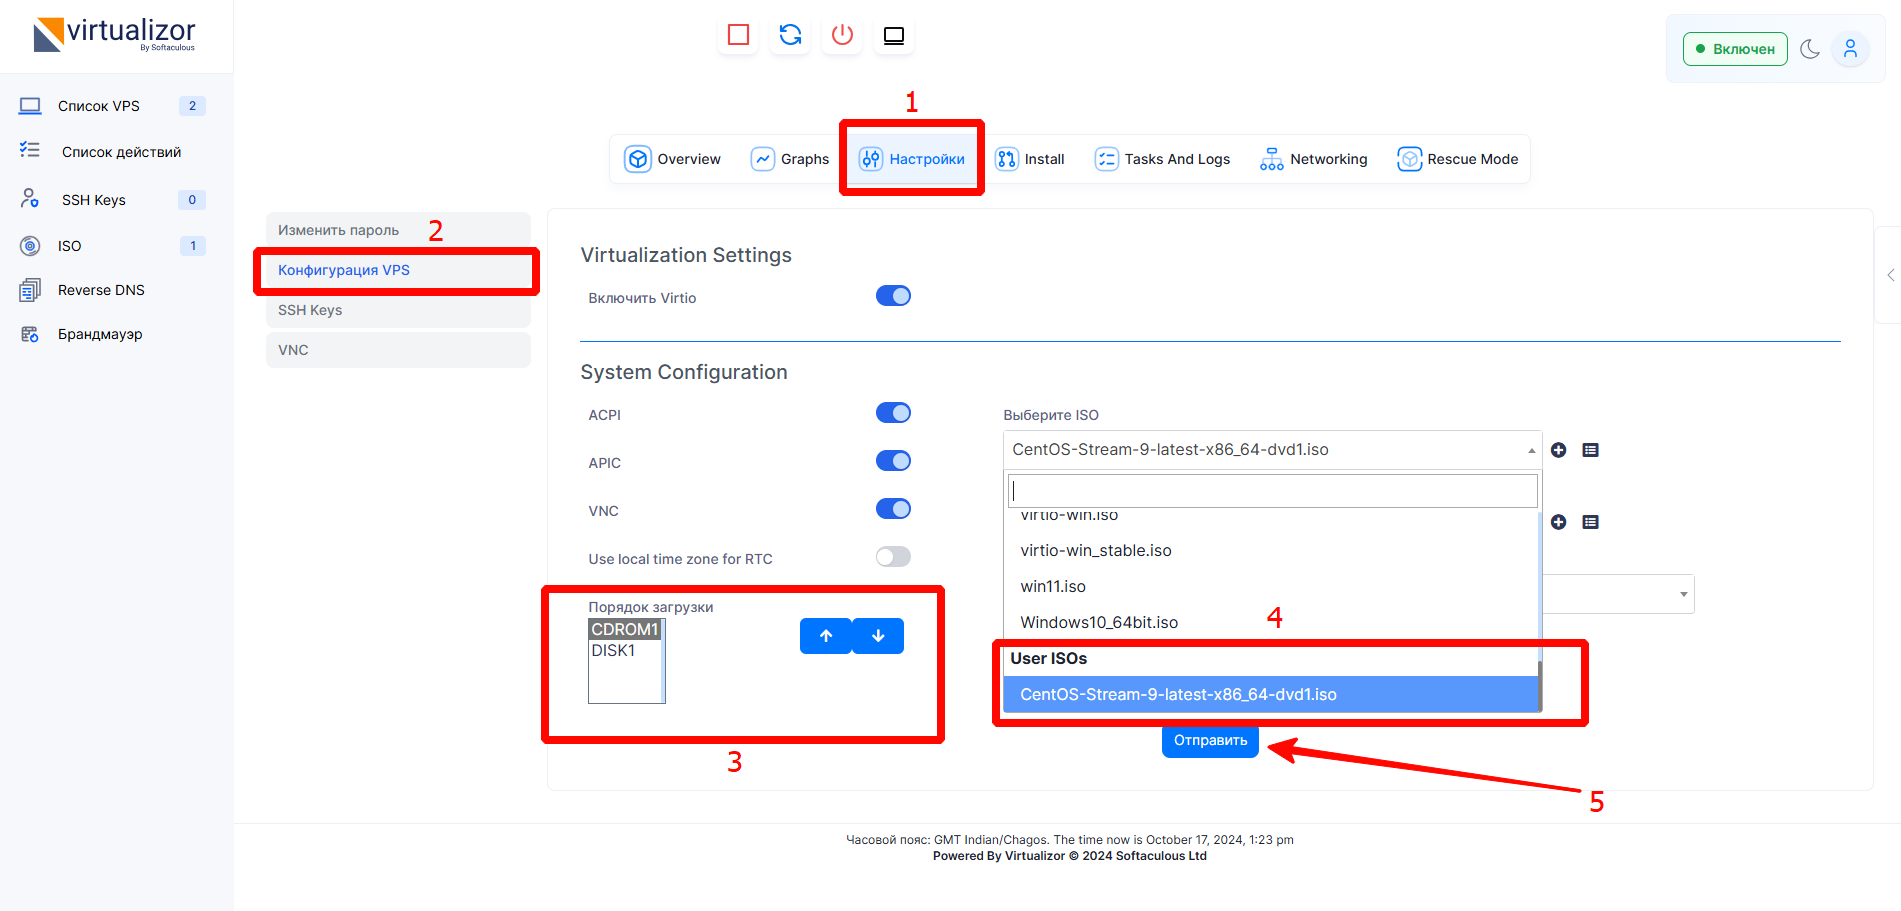Click the list icon beside the second ISO selector
This screenshot has height=911, width=1901.
tap(1590, 522)
